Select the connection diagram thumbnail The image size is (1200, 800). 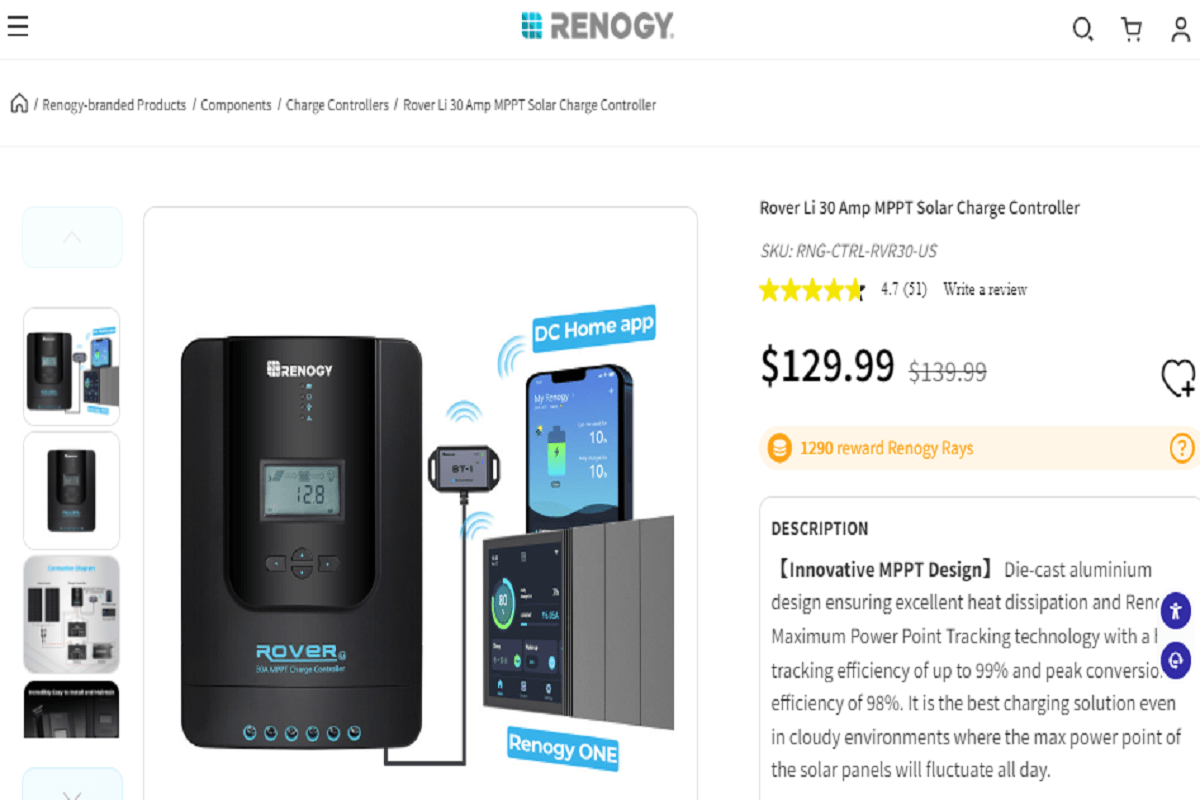click(72, 614)
